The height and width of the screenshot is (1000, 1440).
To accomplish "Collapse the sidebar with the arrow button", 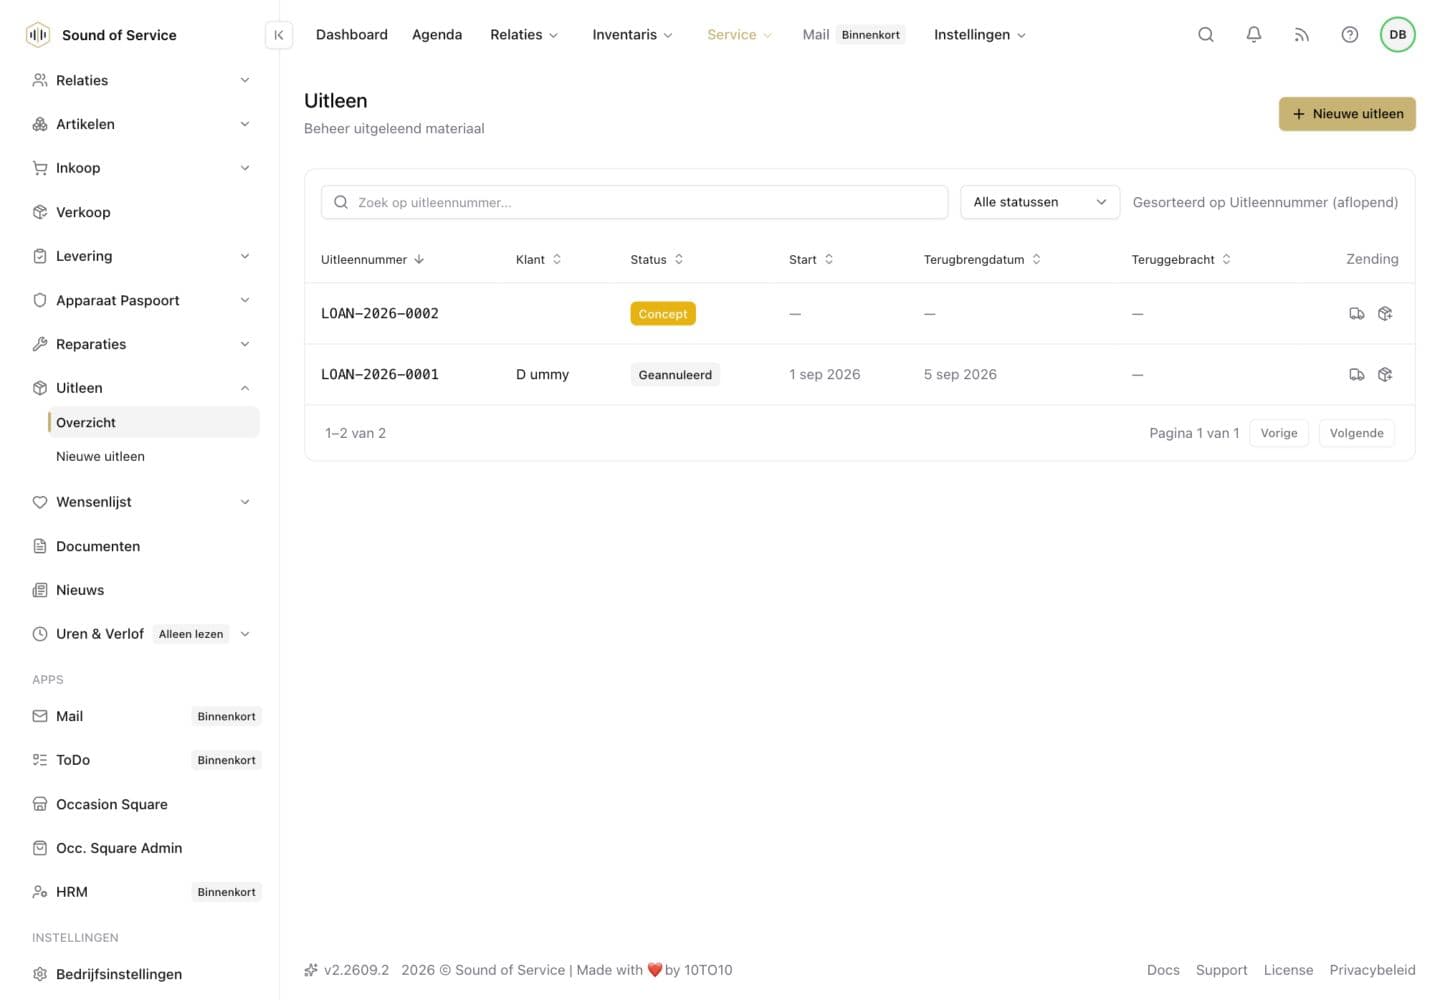I will point(279,35).
